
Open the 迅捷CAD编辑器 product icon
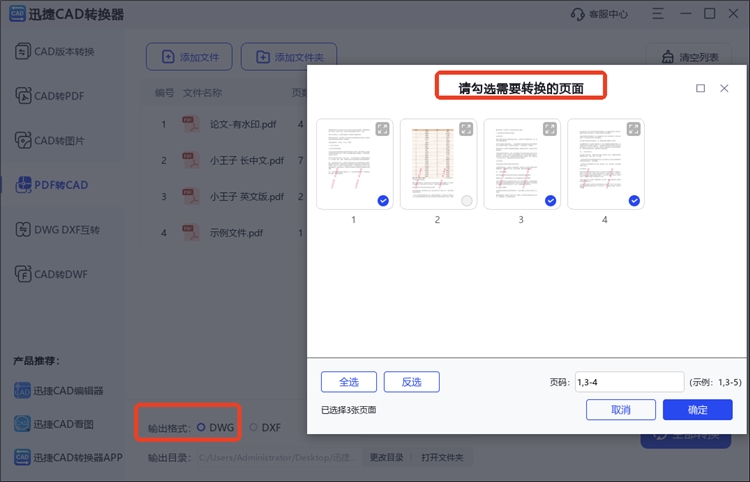tap(22, 391)
